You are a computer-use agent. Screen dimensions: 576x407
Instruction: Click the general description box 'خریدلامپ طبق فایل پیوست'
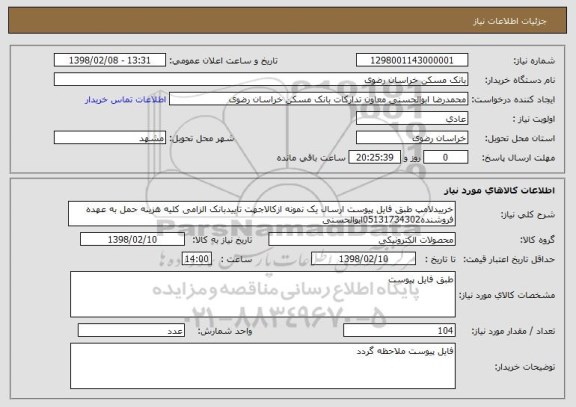[x=262, y=214]
